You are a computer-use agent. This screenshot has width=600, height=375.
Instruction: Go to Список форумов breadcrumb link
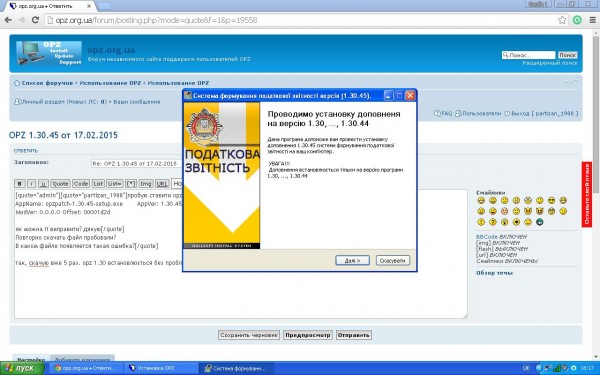point(47,83)
